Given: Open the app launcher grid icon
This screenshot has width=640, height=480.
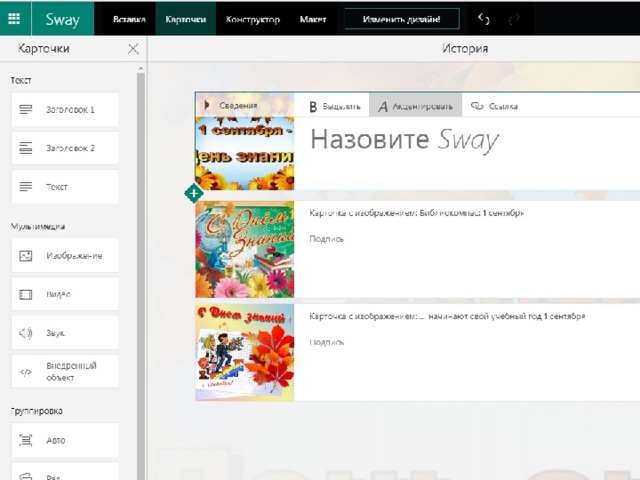Looking at the screenshot, I should [x=15, y=19].
